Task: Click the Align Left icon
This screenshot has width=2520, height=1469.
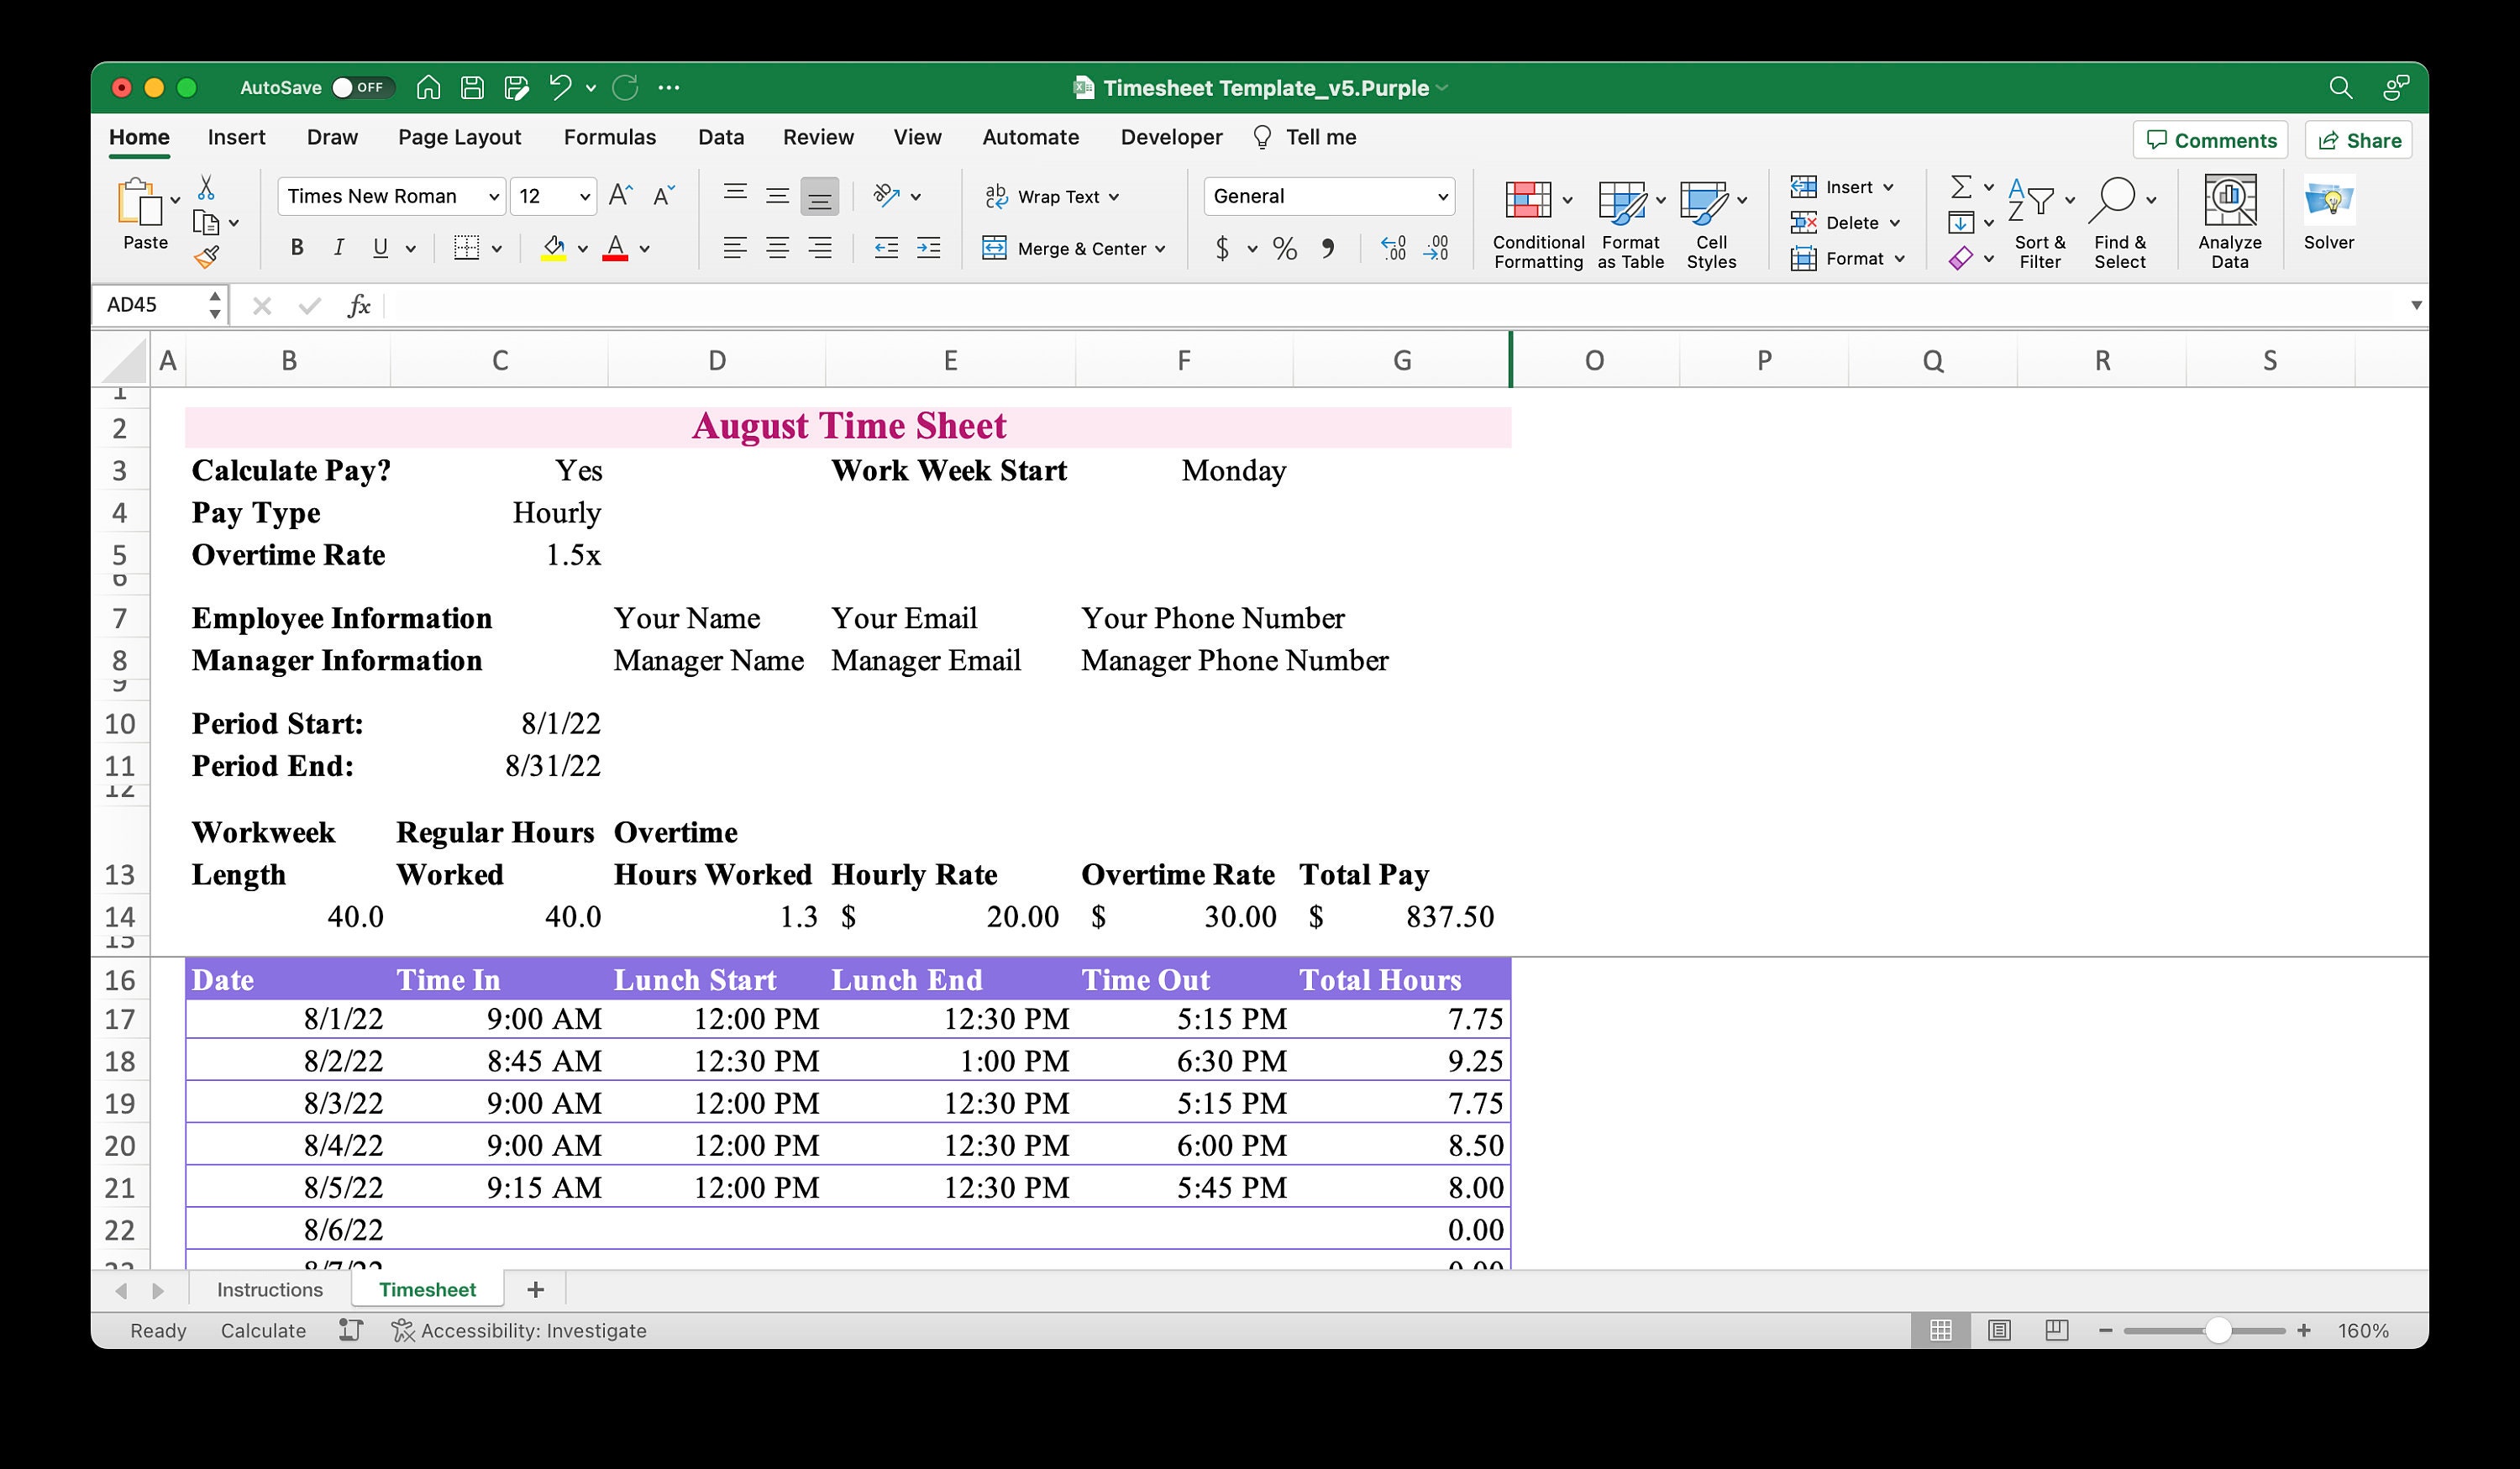Action: pyautogui.click(x=735, y=248)
